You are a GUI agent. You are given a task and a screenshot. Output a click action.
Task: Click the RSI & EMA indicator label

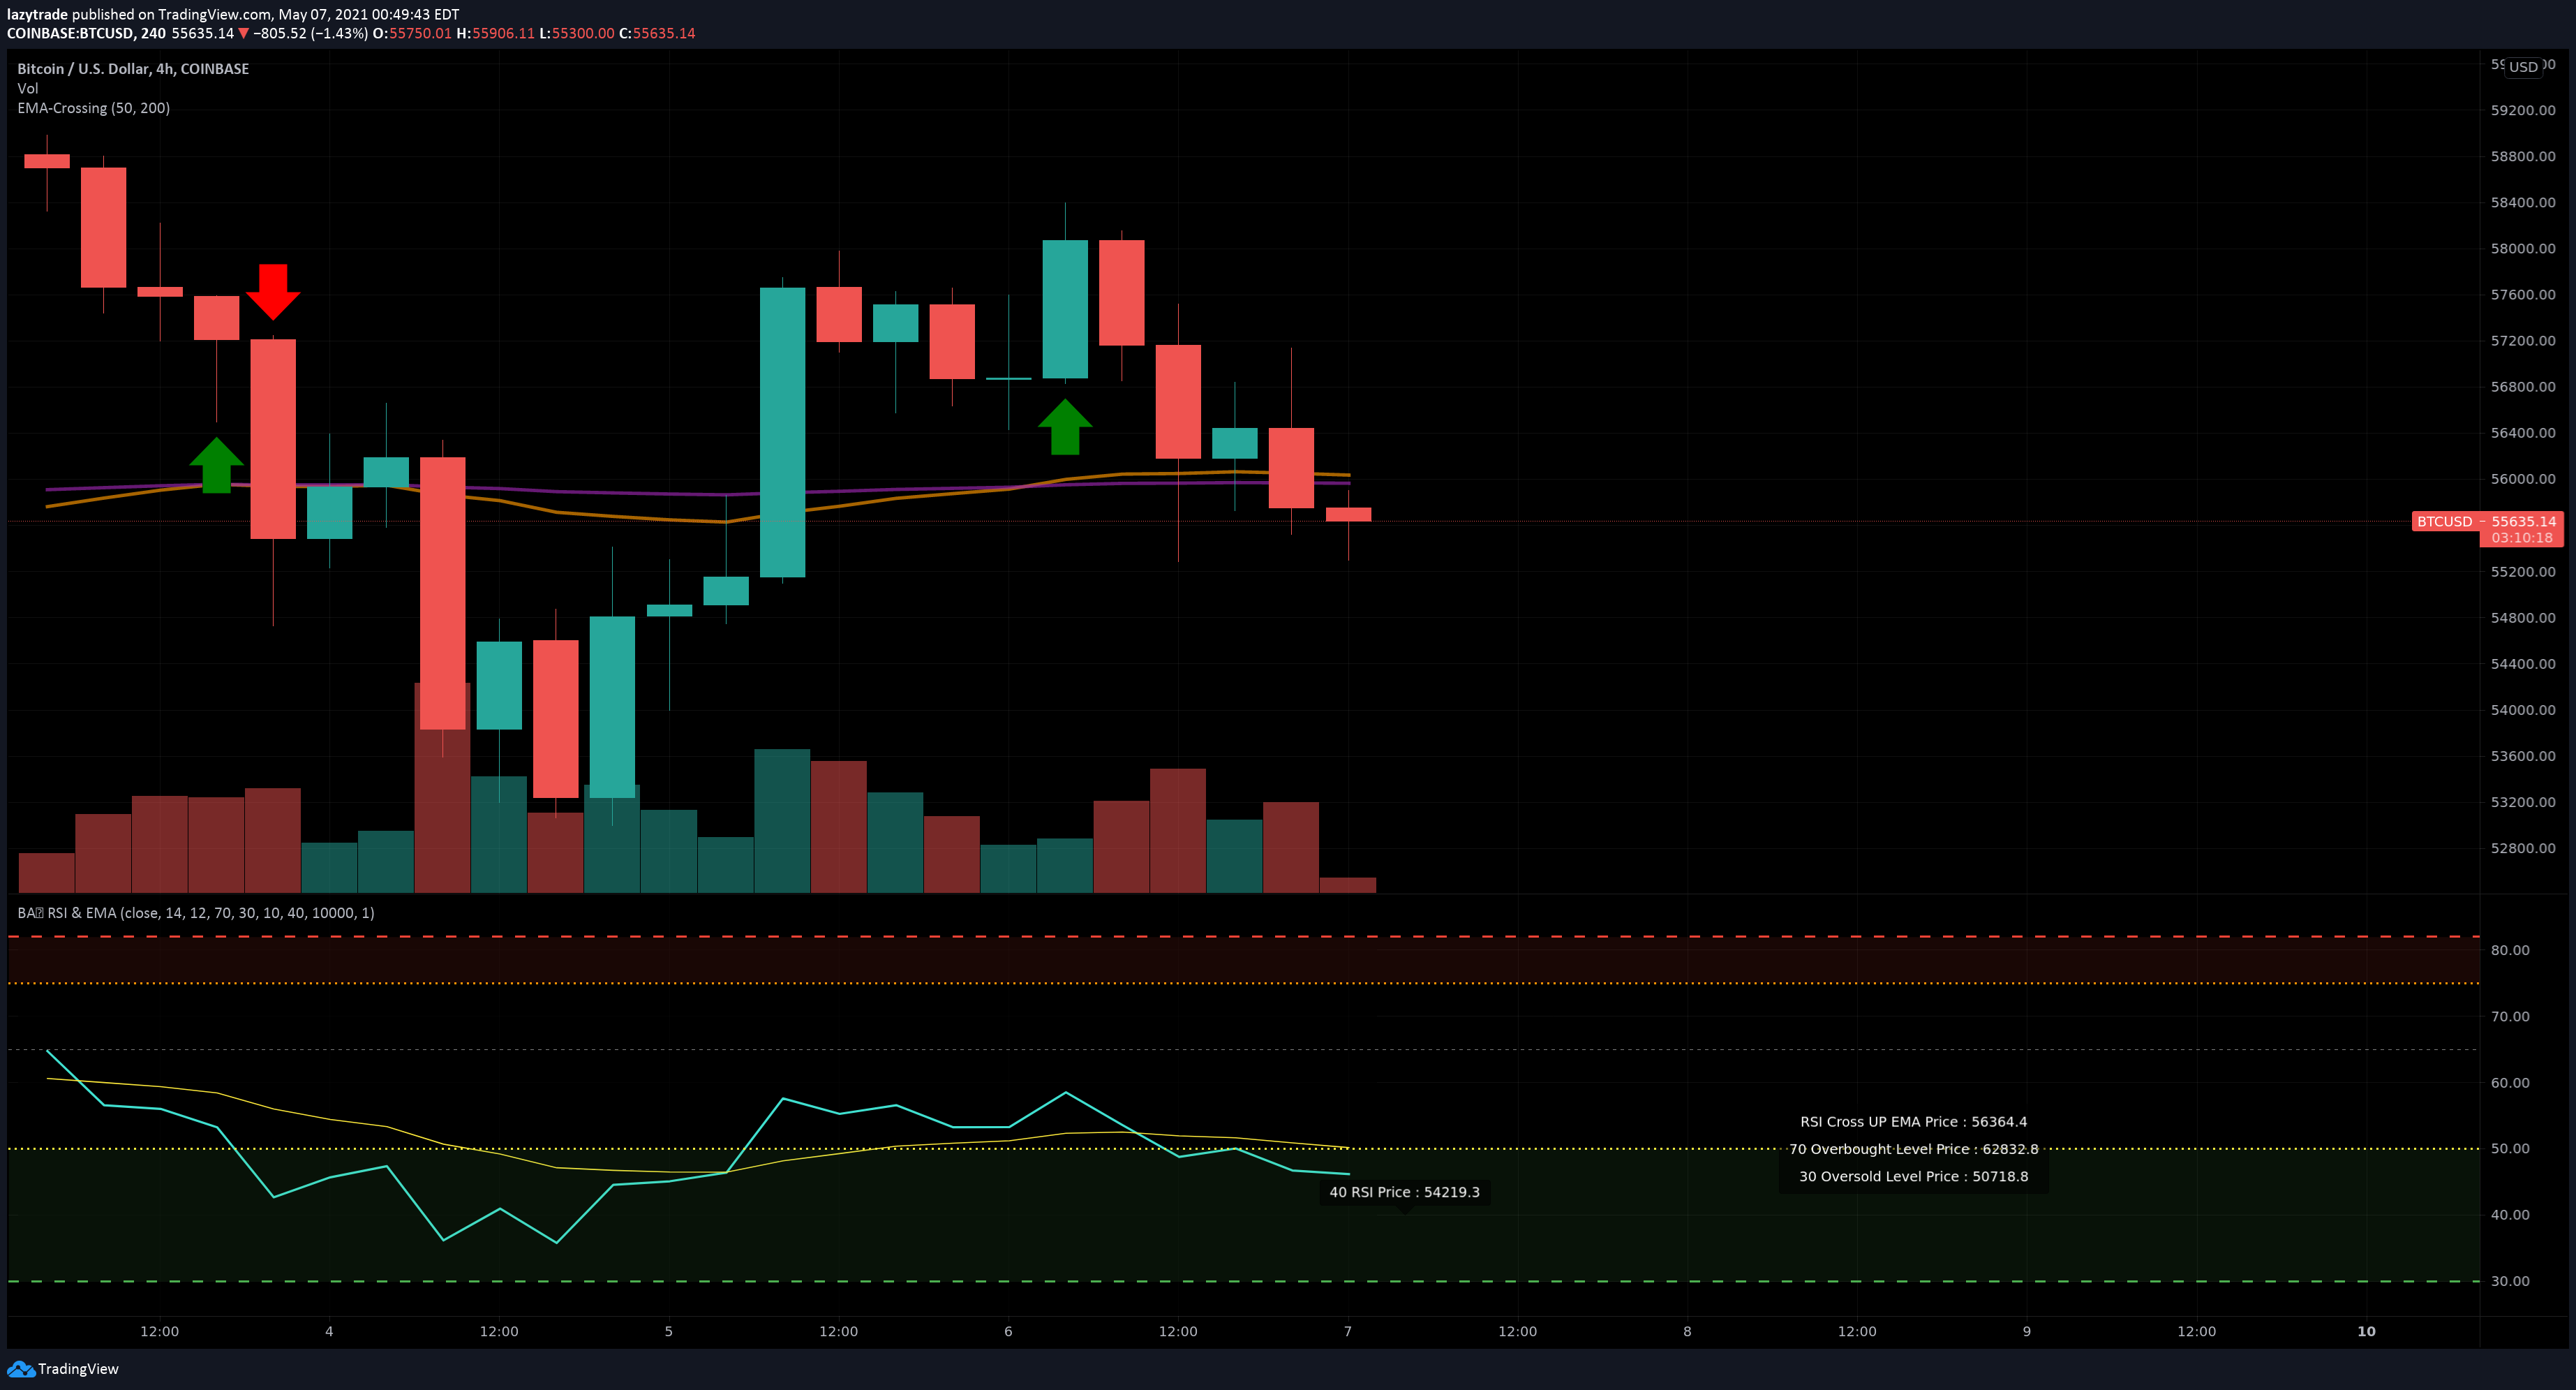[196, 913]
